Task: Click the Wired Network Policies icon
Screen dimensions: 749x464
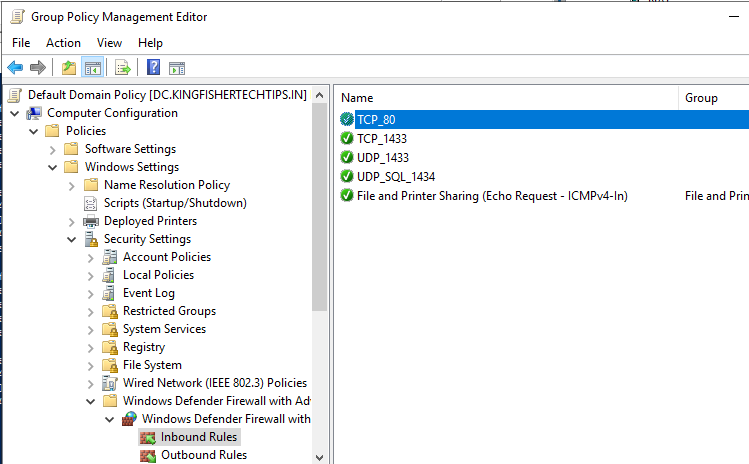Action: tap(109, 383)
